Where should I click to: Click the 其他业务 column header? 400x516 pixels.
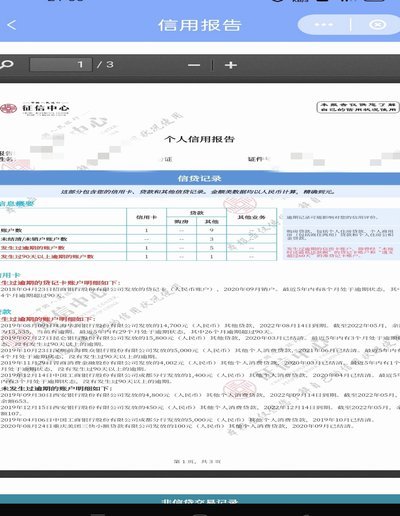pos(251,217)
